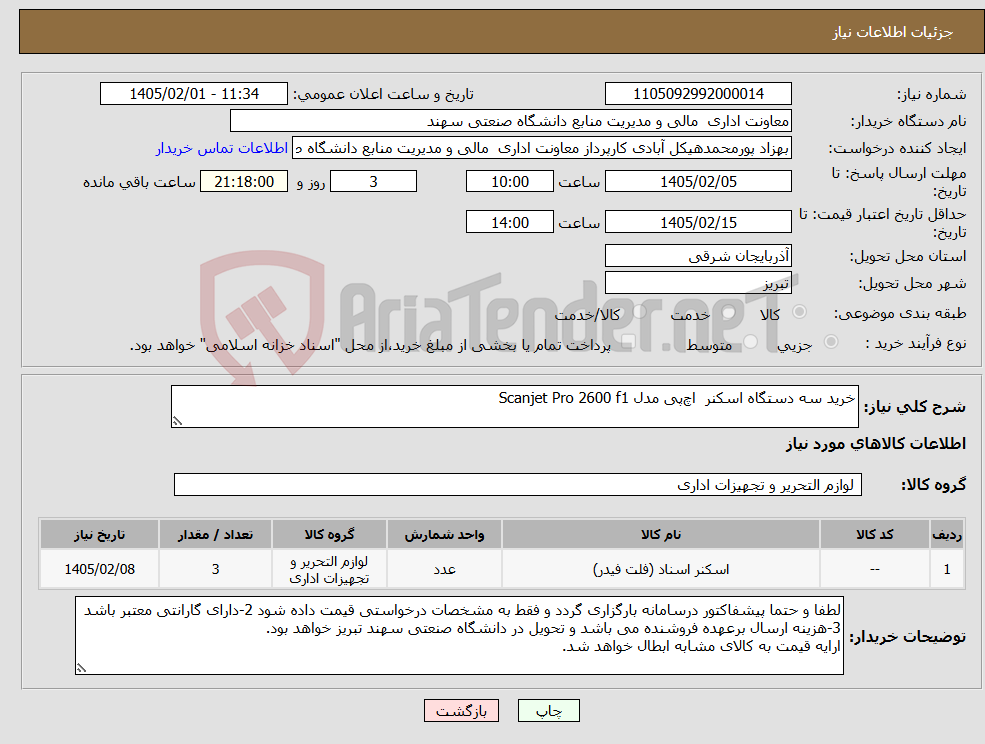Click the general description text area
This screenshot has width=985, height=744.
[514, 407]
